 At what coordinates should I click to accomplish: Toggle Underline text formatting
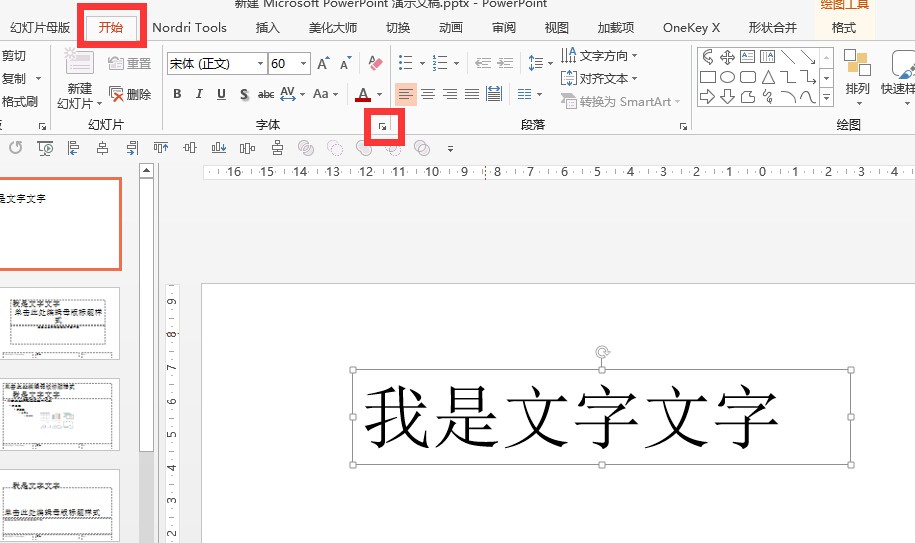tap(220, 94)
